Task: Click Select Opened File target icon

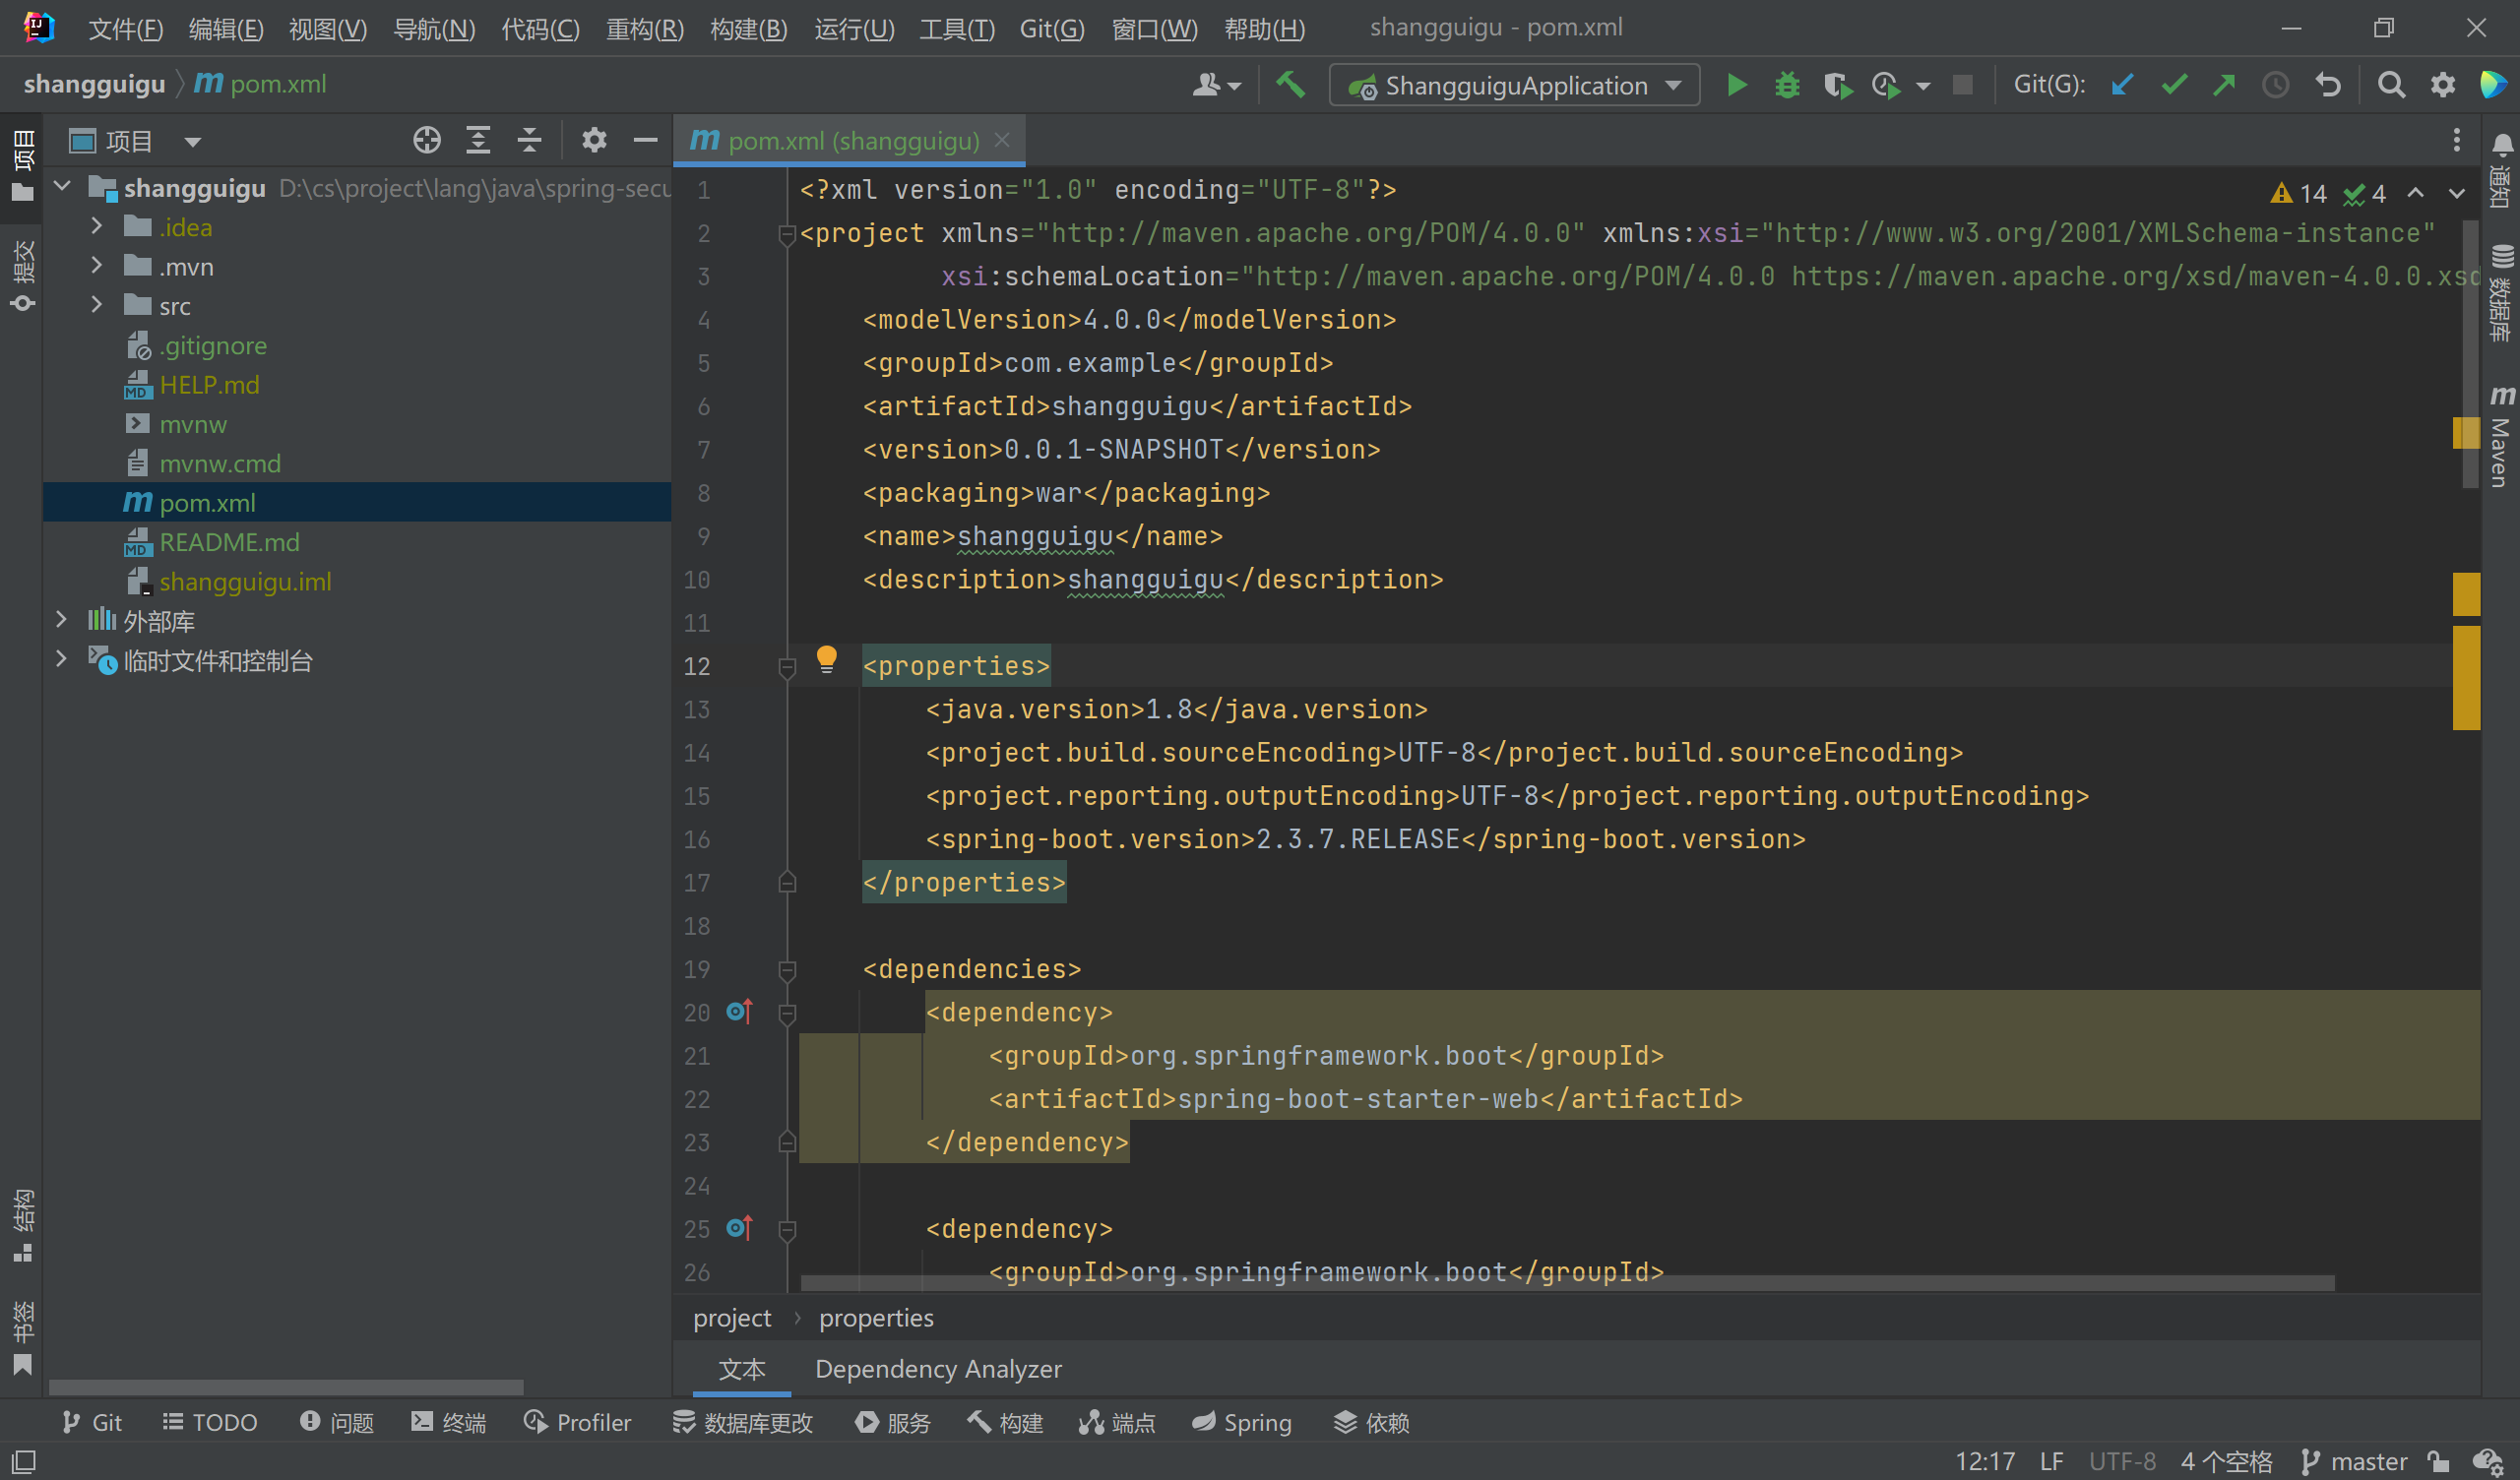Action: (x=427, y=141)
